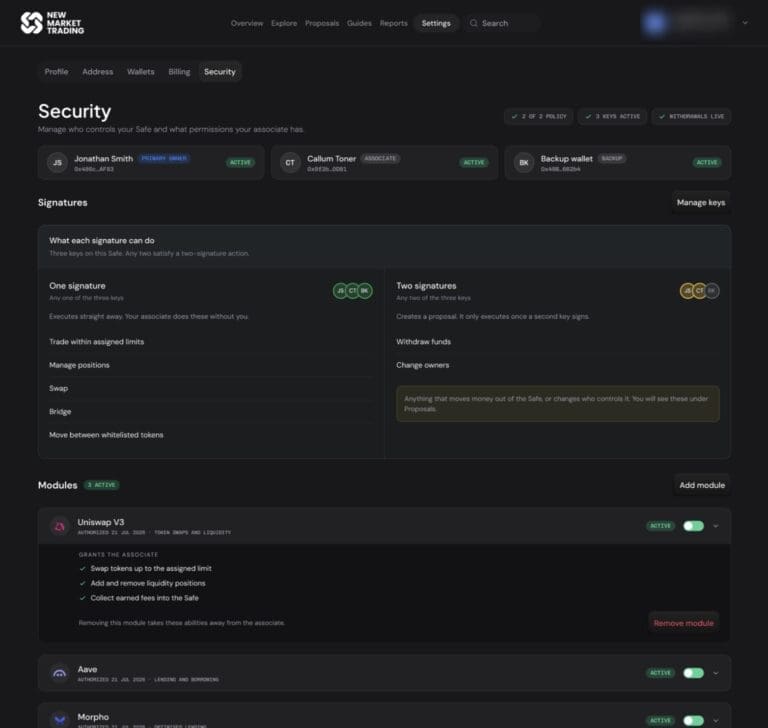The image size is (768, 728).
Task: Click the Withdrawals live status chip
Action: 691,117
